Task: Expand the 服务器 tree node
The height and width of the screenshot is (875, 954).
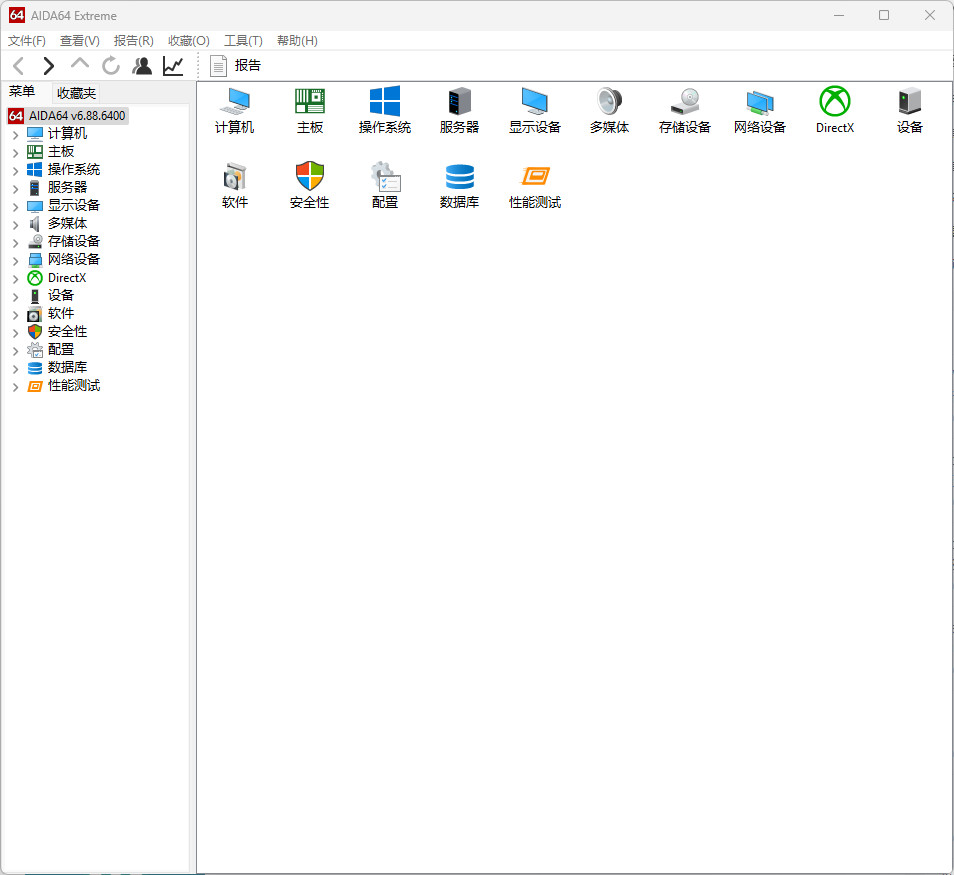Action: [x=16, y=188]
